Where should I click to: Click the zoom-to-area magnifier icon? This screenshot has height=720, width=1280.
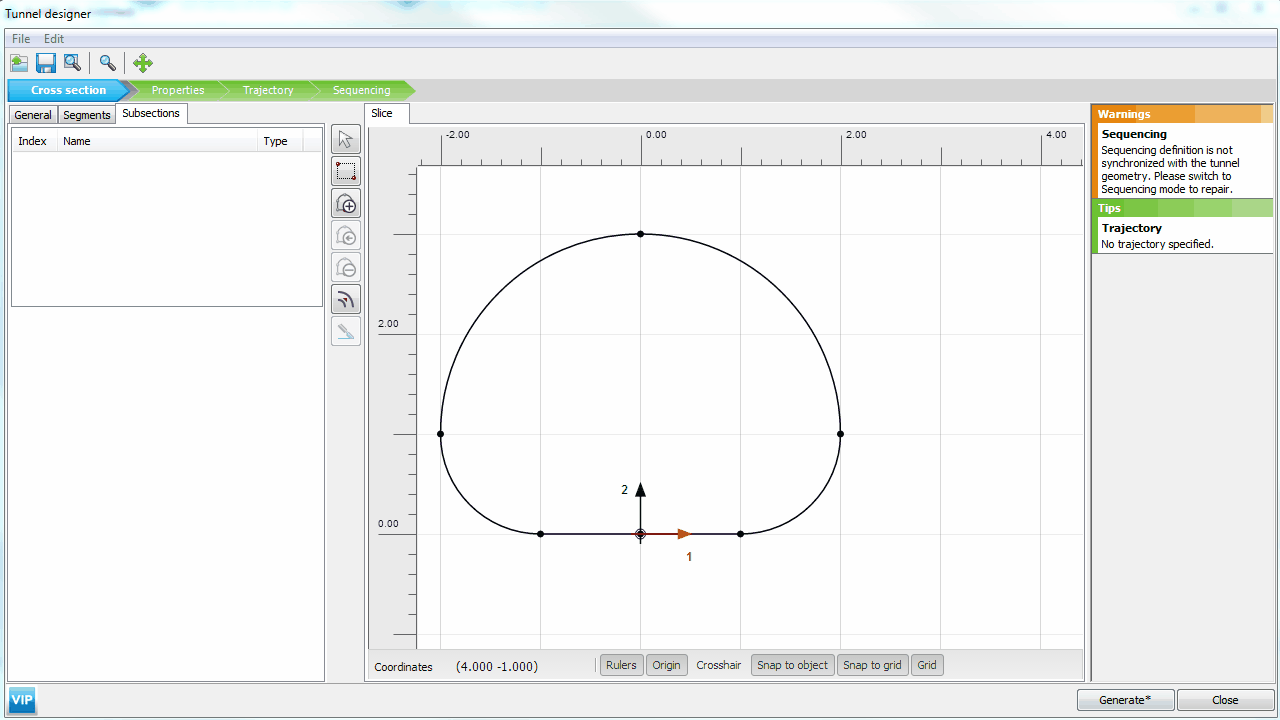72,63
